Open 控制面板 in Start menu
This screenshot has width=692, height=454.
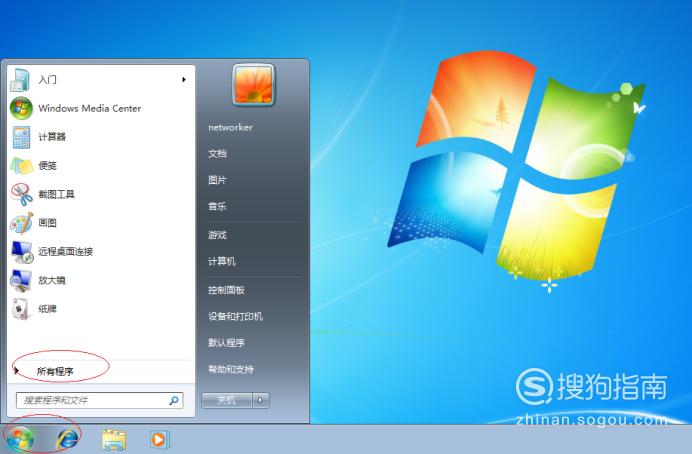(226, 290)
